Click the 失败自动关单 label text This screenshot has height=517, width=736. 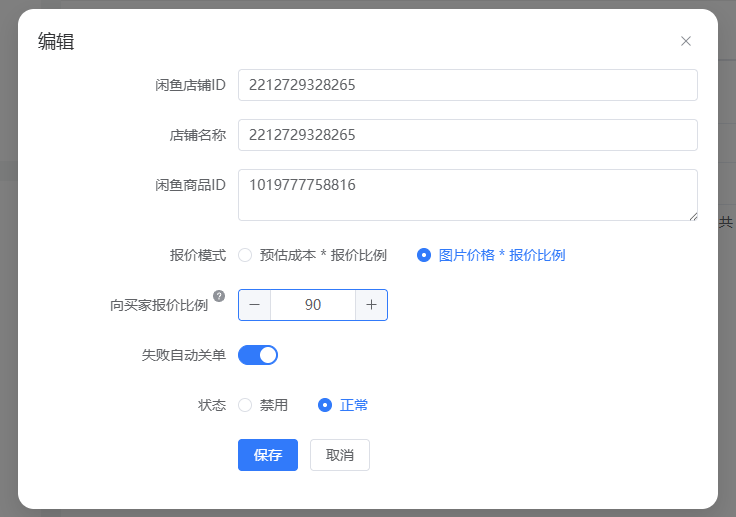[x=184, y=355]
